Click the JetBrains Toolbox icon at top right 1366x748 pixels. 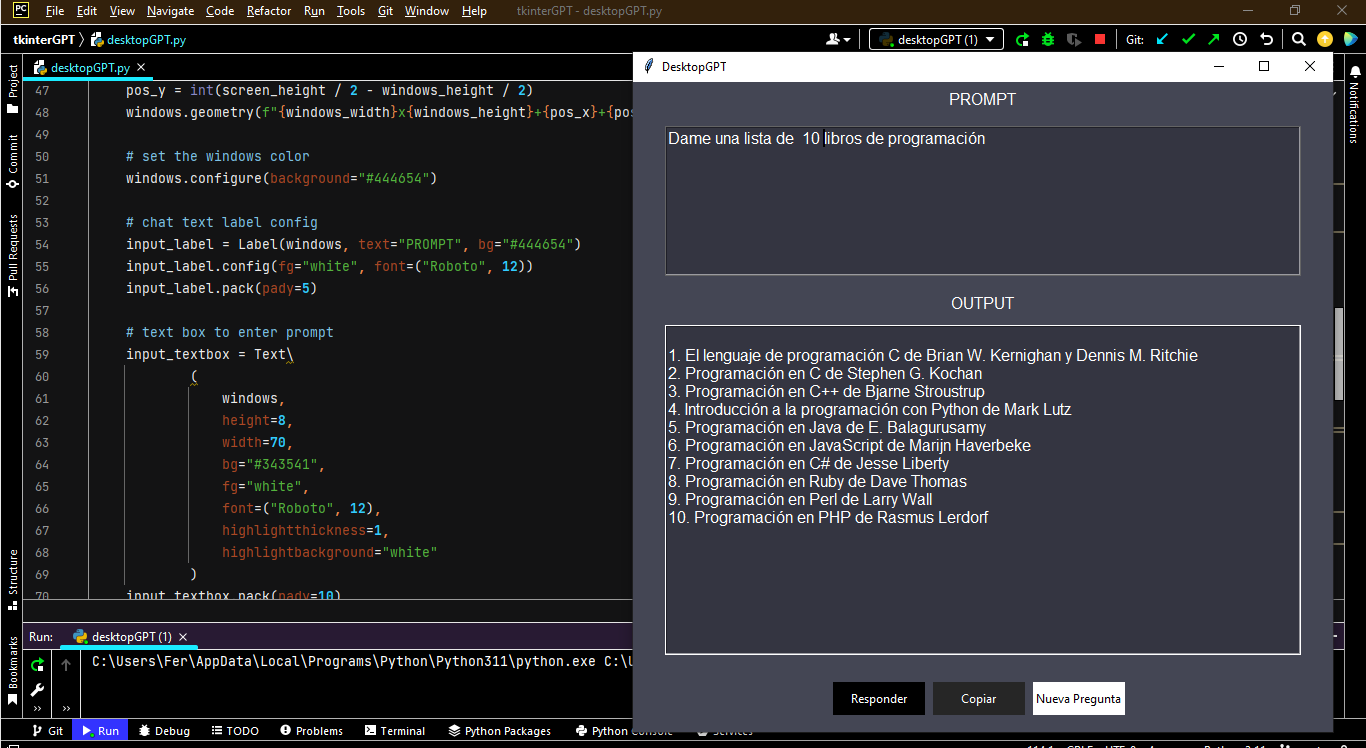click(x=1351, y=40)
